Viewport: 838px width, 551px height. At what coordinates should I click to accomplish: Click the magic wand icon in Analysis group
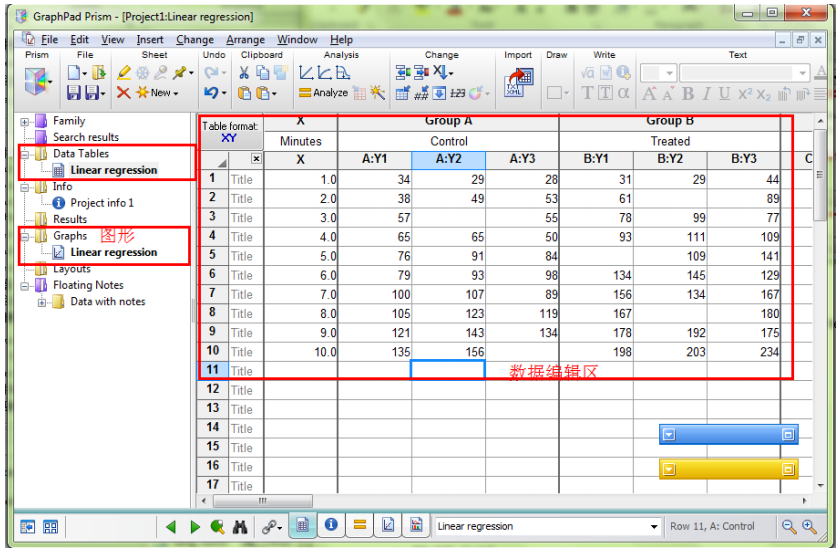click(x=377, y=93)
